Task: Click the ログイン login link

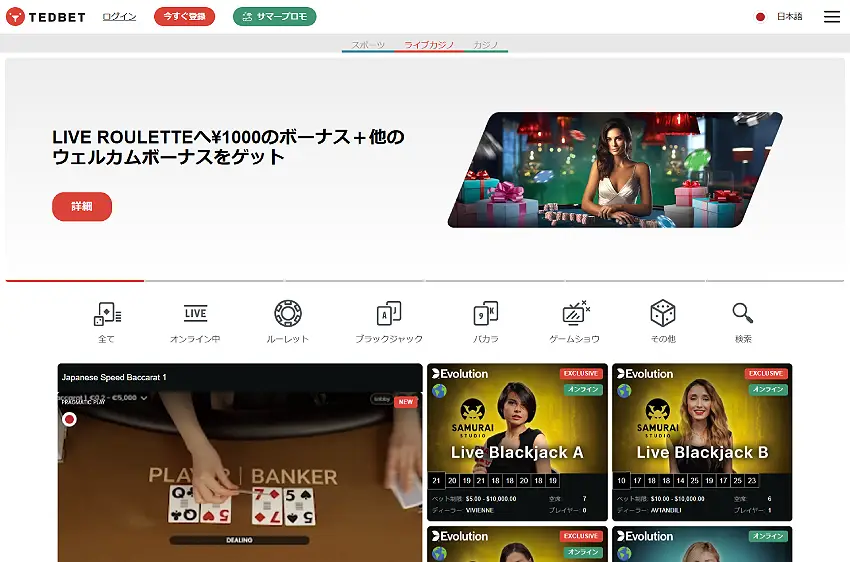Action: click(119, 17)
